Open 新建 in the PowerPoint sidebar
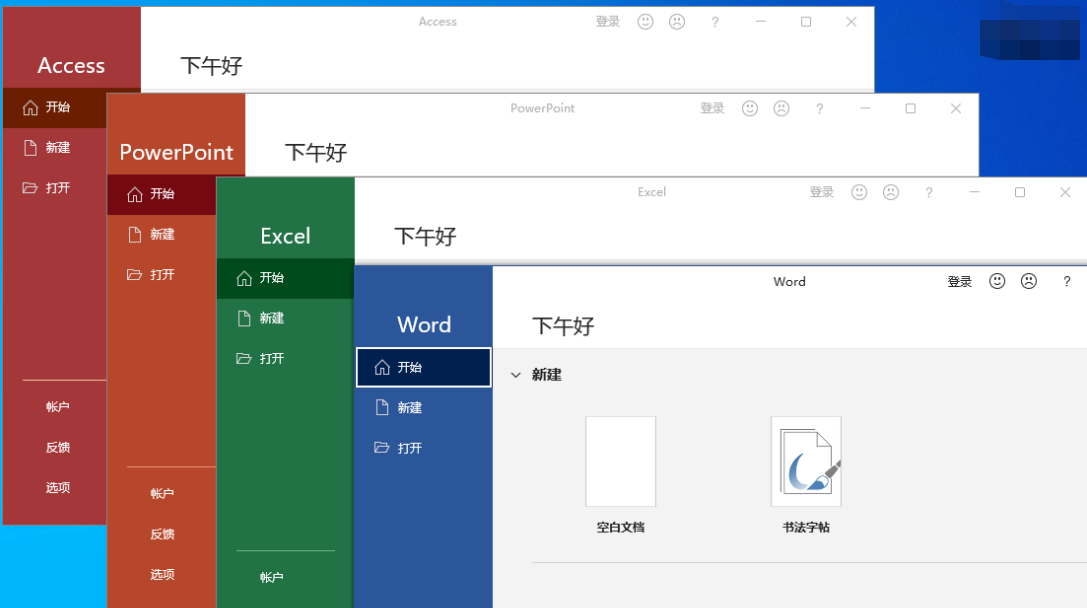Viewport: 1087px width, 608px height. pyautogui.click(x=162, y=234)
